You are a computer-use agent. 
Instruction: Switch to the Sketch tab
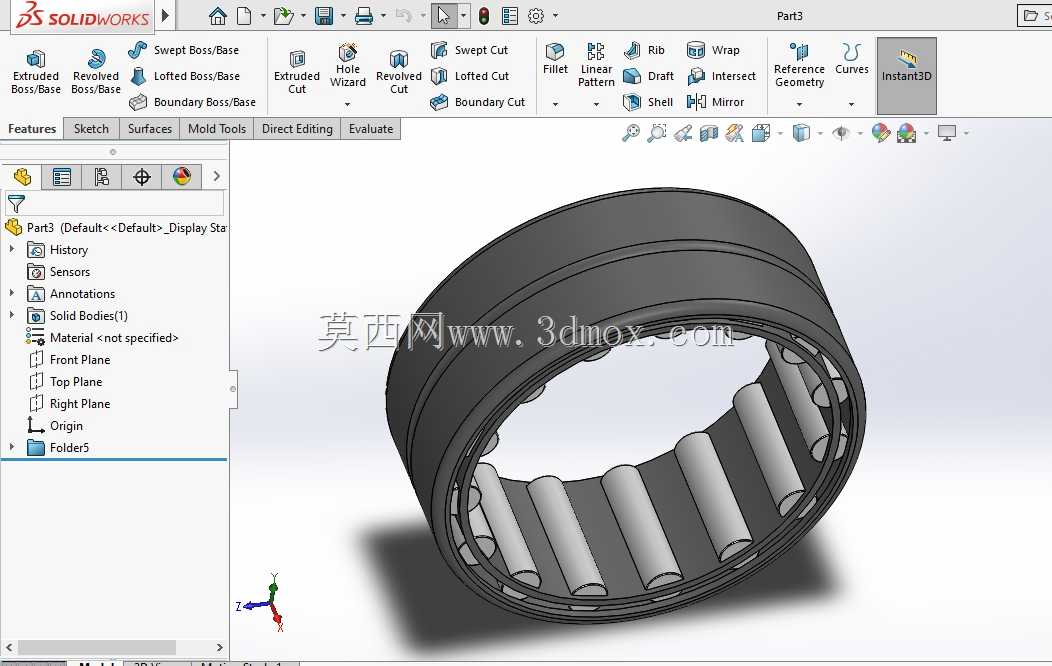pos(91,129)
